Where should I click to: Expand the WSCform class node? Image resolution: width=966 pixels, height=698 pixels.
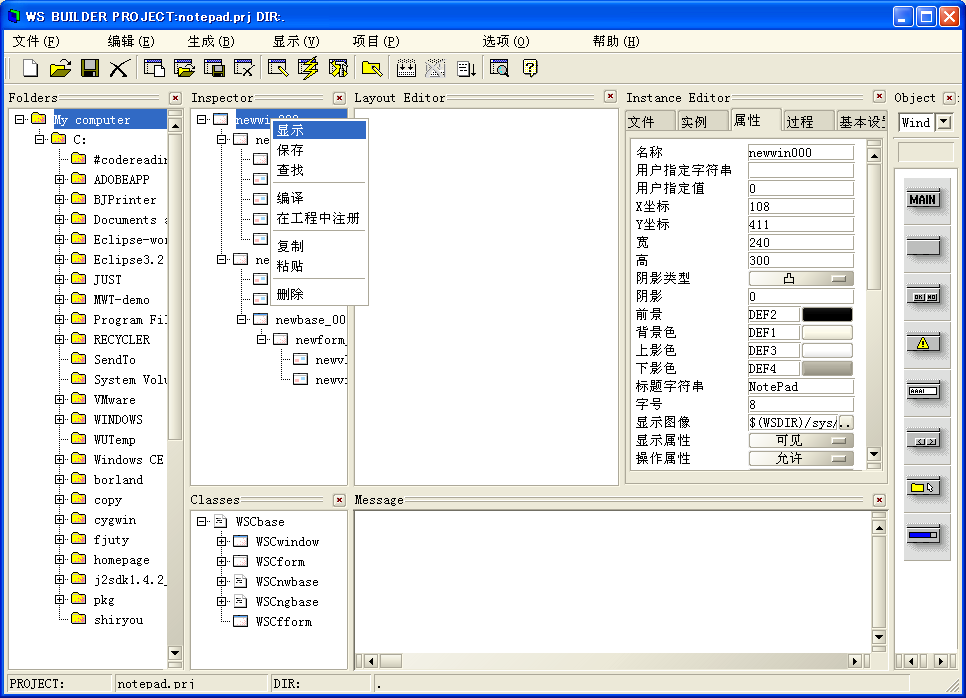(221, 562)
